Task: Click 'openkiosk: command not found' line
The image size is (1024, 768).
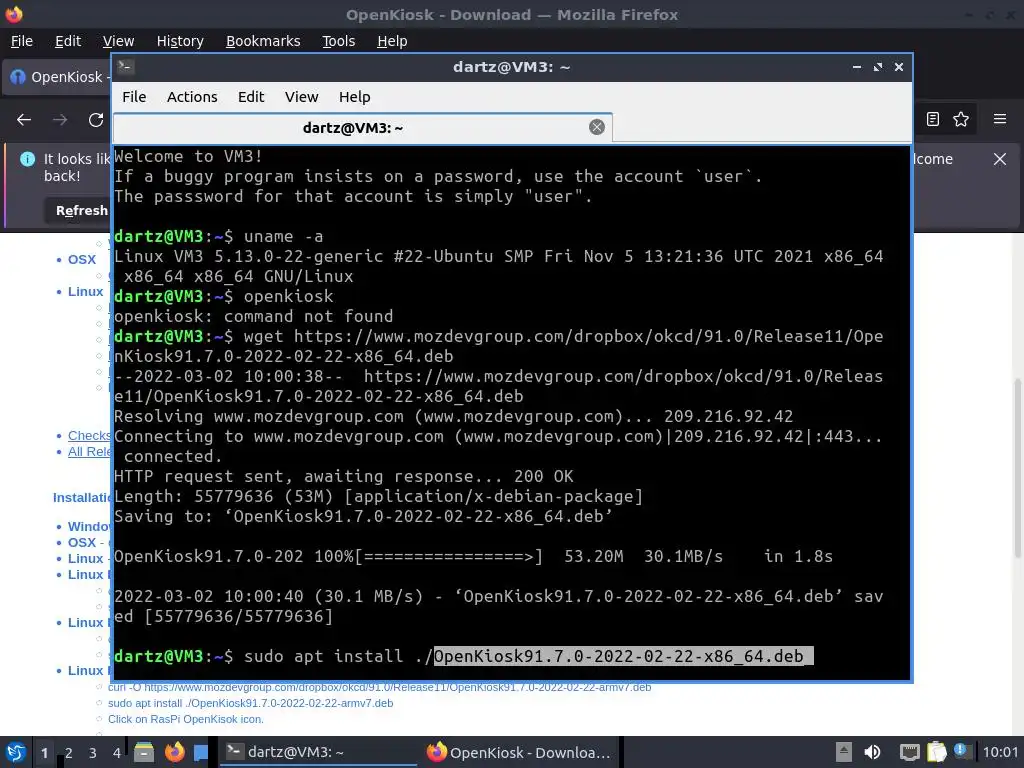Action: pyautogui.click(x=253, y=316)
